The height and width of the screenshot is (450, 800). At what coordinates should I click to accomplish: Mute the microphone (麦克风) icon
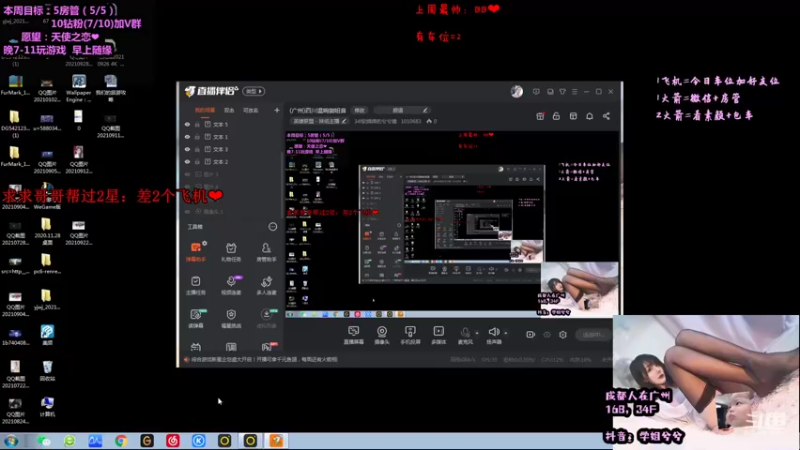465,333
